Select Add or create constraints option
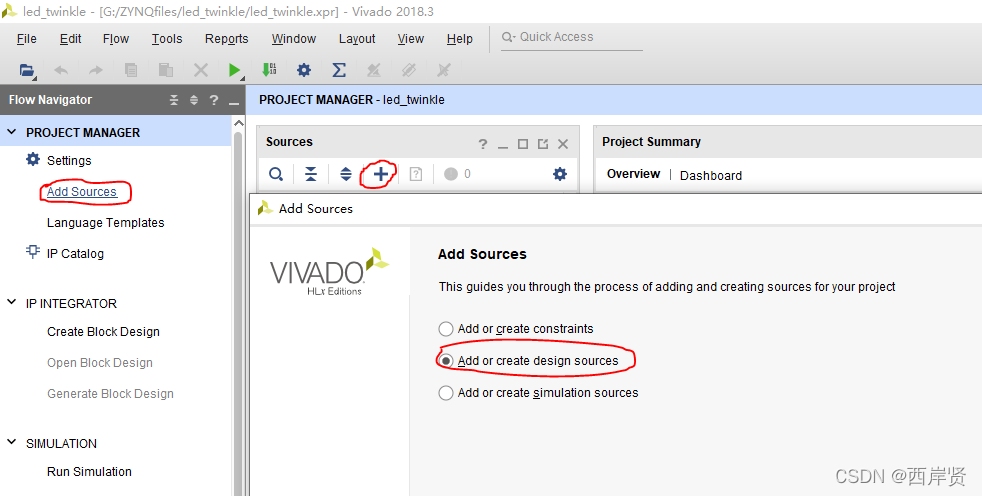 [x=446, y=329]
